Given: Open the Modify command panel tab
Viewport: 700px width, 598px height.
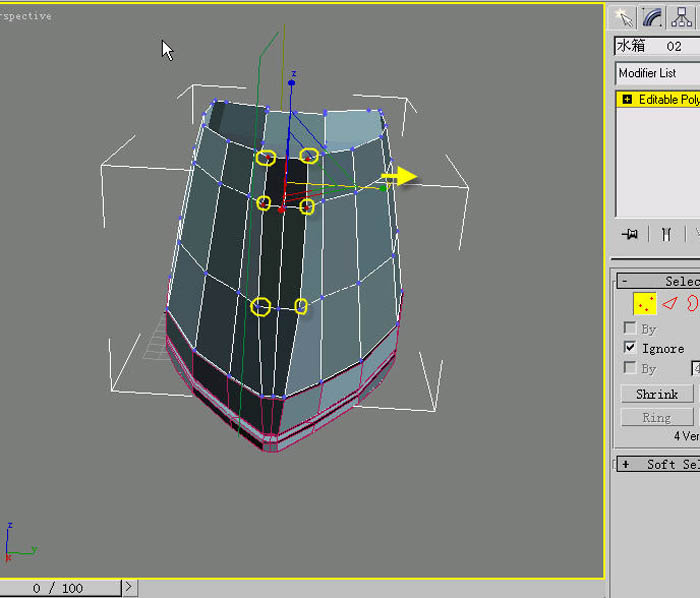Looking at the screenshot, I should tap(652, 18).
